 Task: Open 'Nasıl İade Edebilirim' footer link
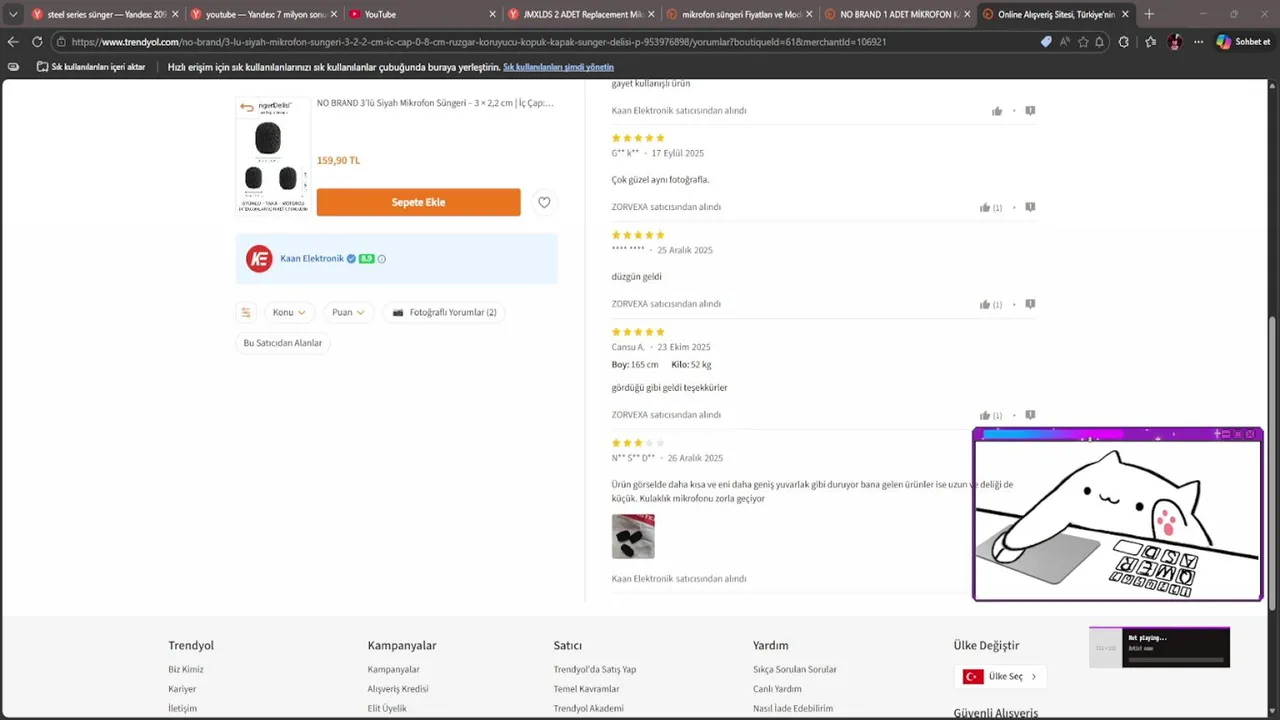[x=793, y=708]
